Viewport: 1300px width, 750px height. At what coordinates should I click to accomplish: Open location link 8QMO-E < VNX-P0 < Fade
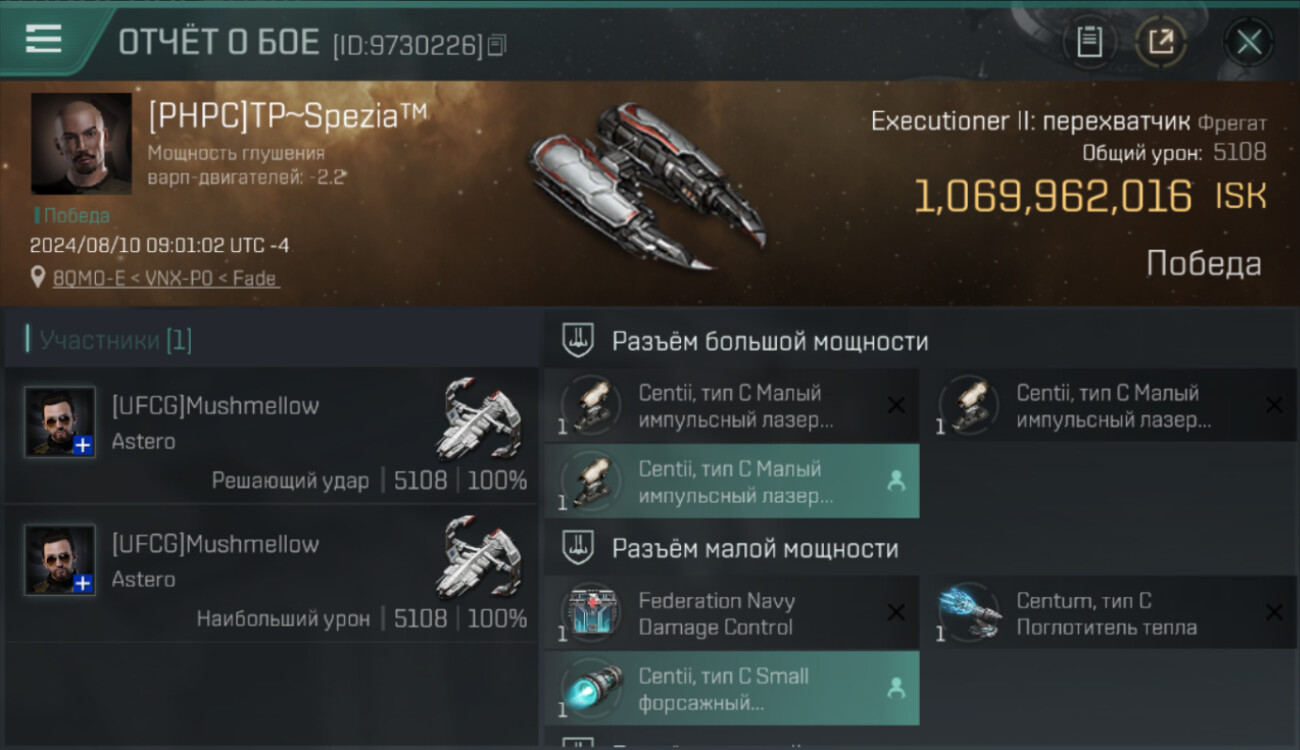click(x=166, y=279)
